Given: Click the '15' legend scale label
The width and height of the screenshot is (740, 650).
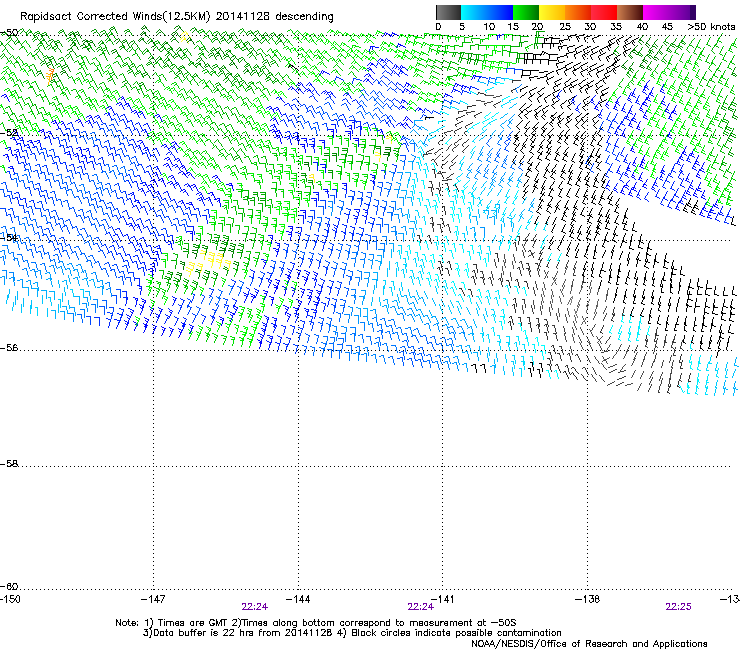Looking at the screenshot, I should coord(513,27).
